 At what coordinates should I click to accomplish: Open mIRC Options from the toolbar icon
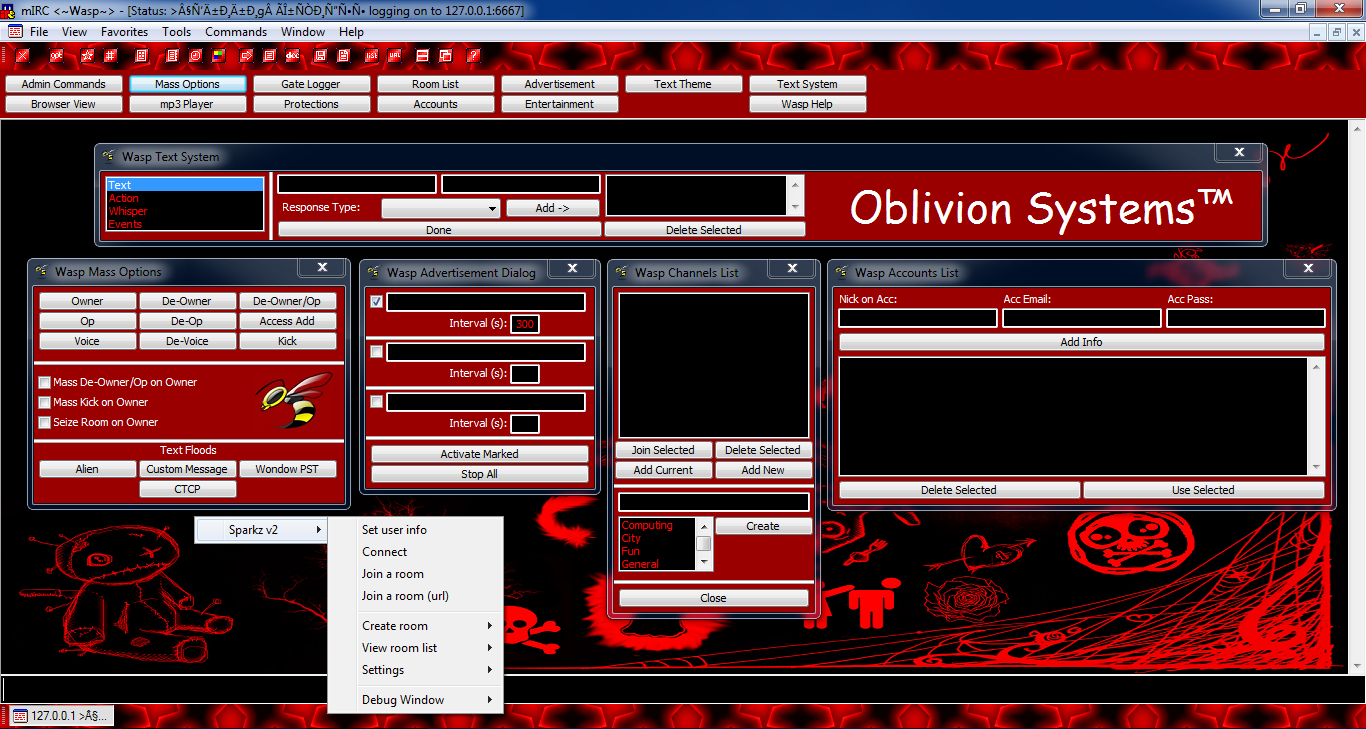[x=57, y=56]
